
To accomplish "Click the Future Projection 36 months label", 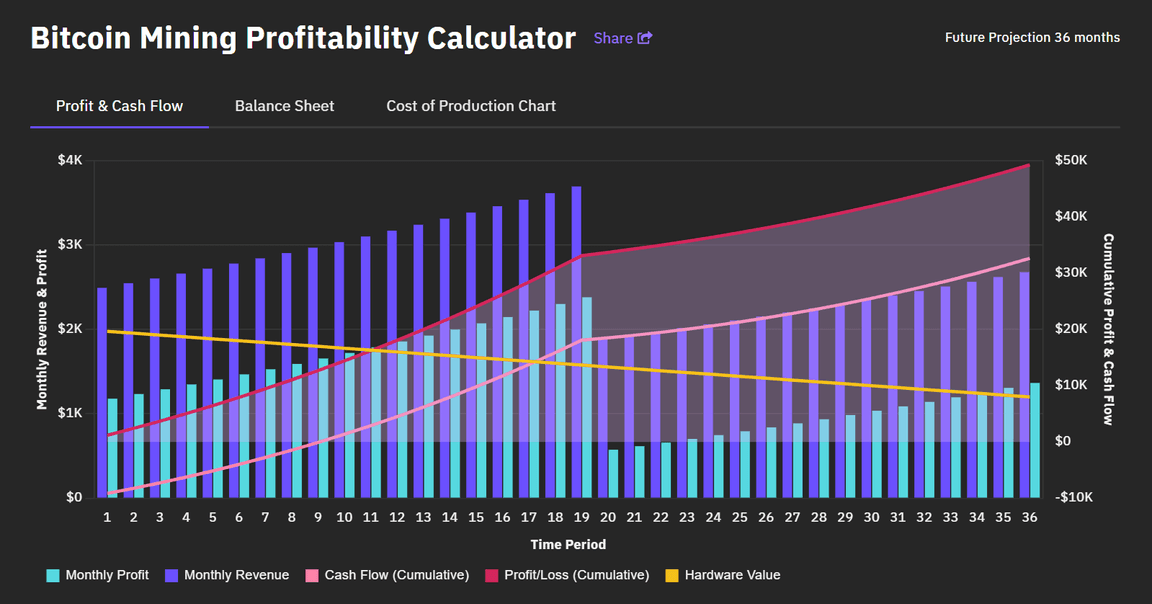I will click(x=1032, y=37).
